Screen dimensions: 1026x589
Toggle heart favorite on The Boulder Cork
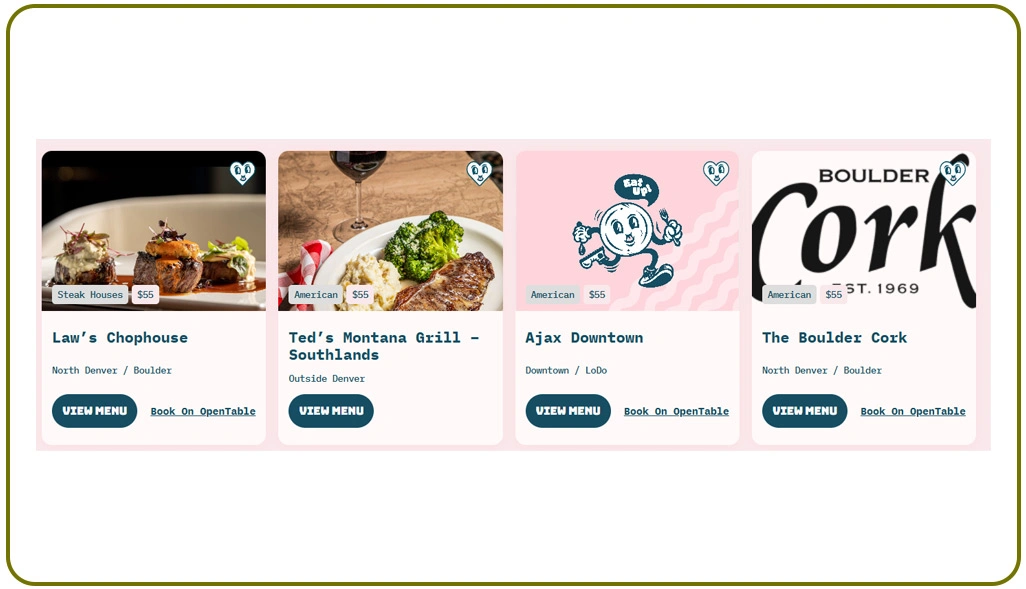coord(953,173)
